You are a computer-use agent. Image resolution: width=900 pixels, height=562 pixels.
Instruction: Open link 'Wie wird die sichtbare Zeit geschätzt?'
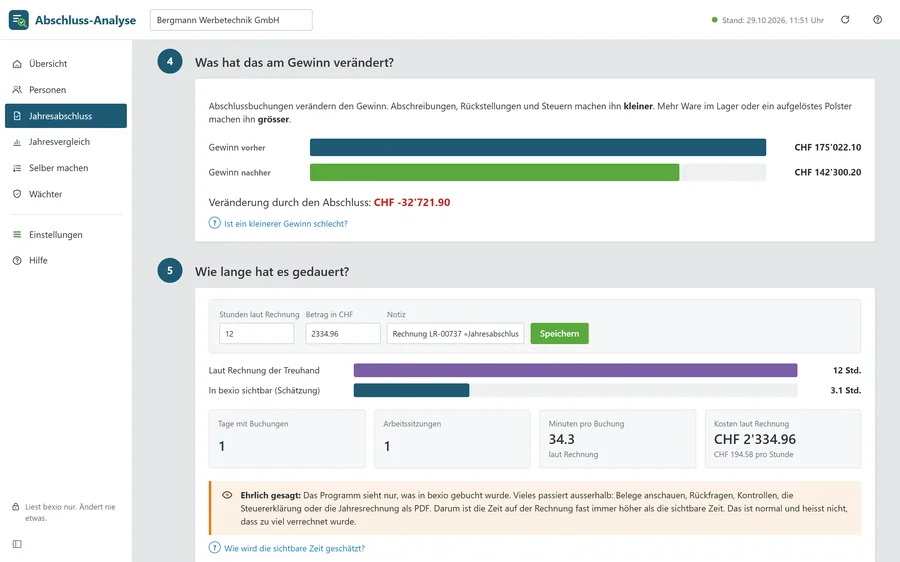click(x=294, y=548)
